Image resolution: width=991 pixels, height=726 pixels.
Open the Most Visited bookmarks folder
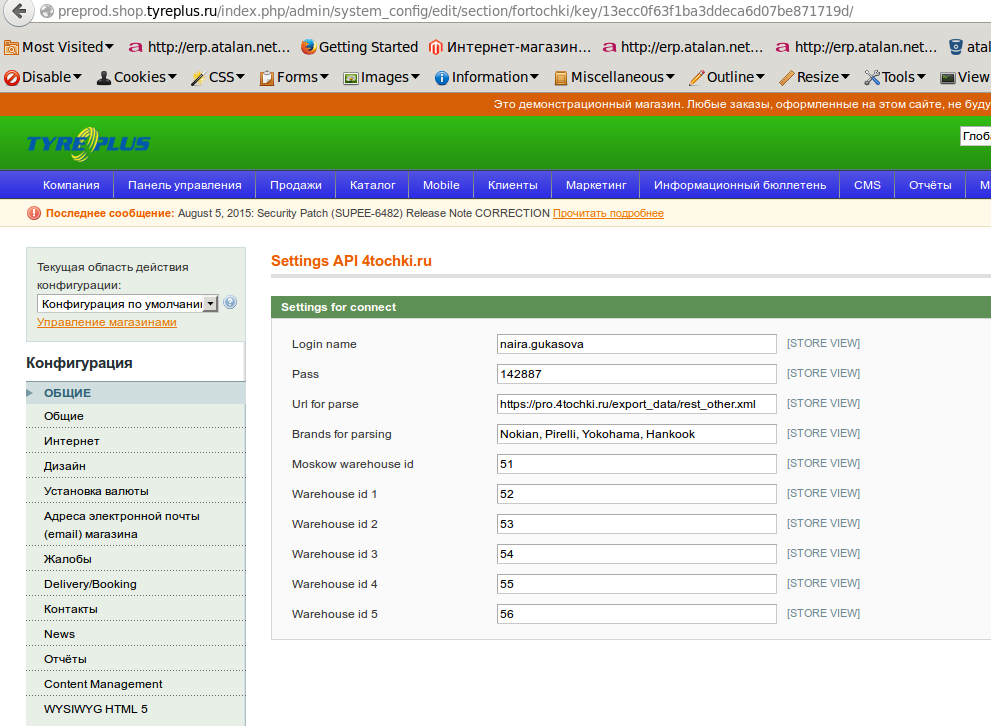click(59, 47)
